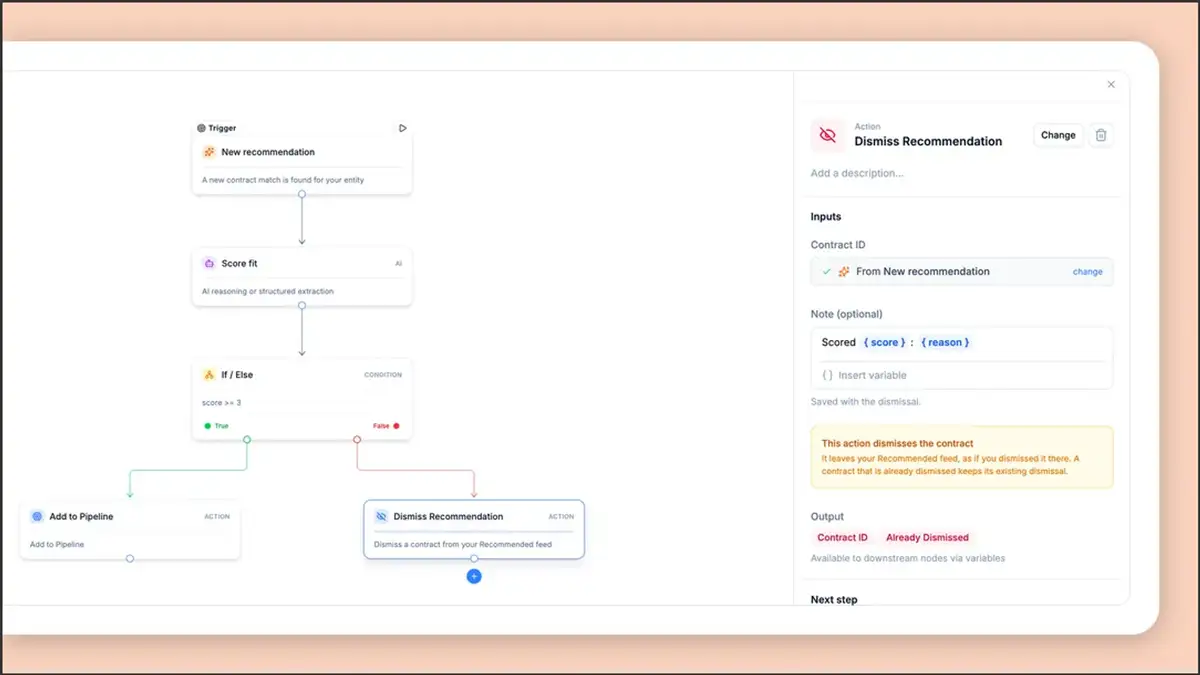
Task: Click the Add to Pipeline node icon
Action: click(37, 517)
